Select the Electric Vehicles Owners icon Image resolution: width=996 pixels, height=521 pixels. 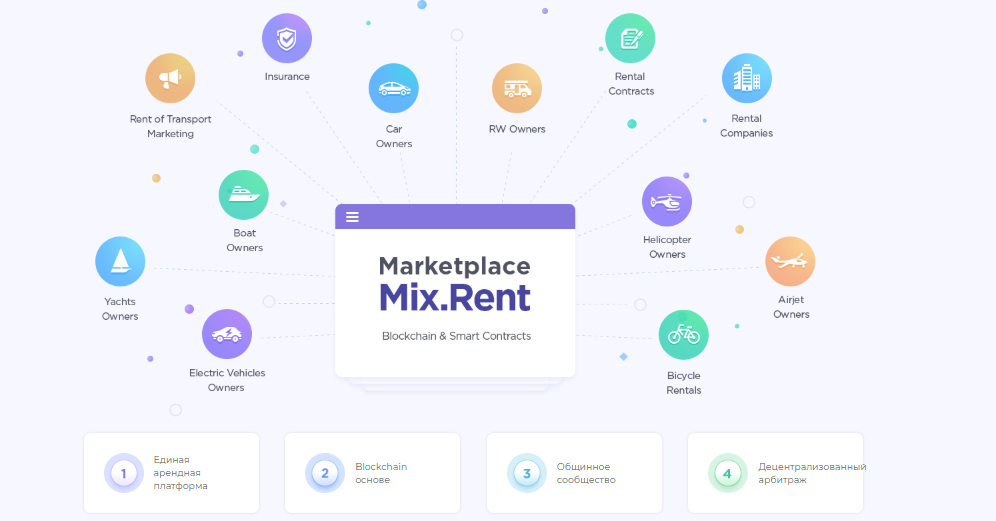[x=227, y=334]
